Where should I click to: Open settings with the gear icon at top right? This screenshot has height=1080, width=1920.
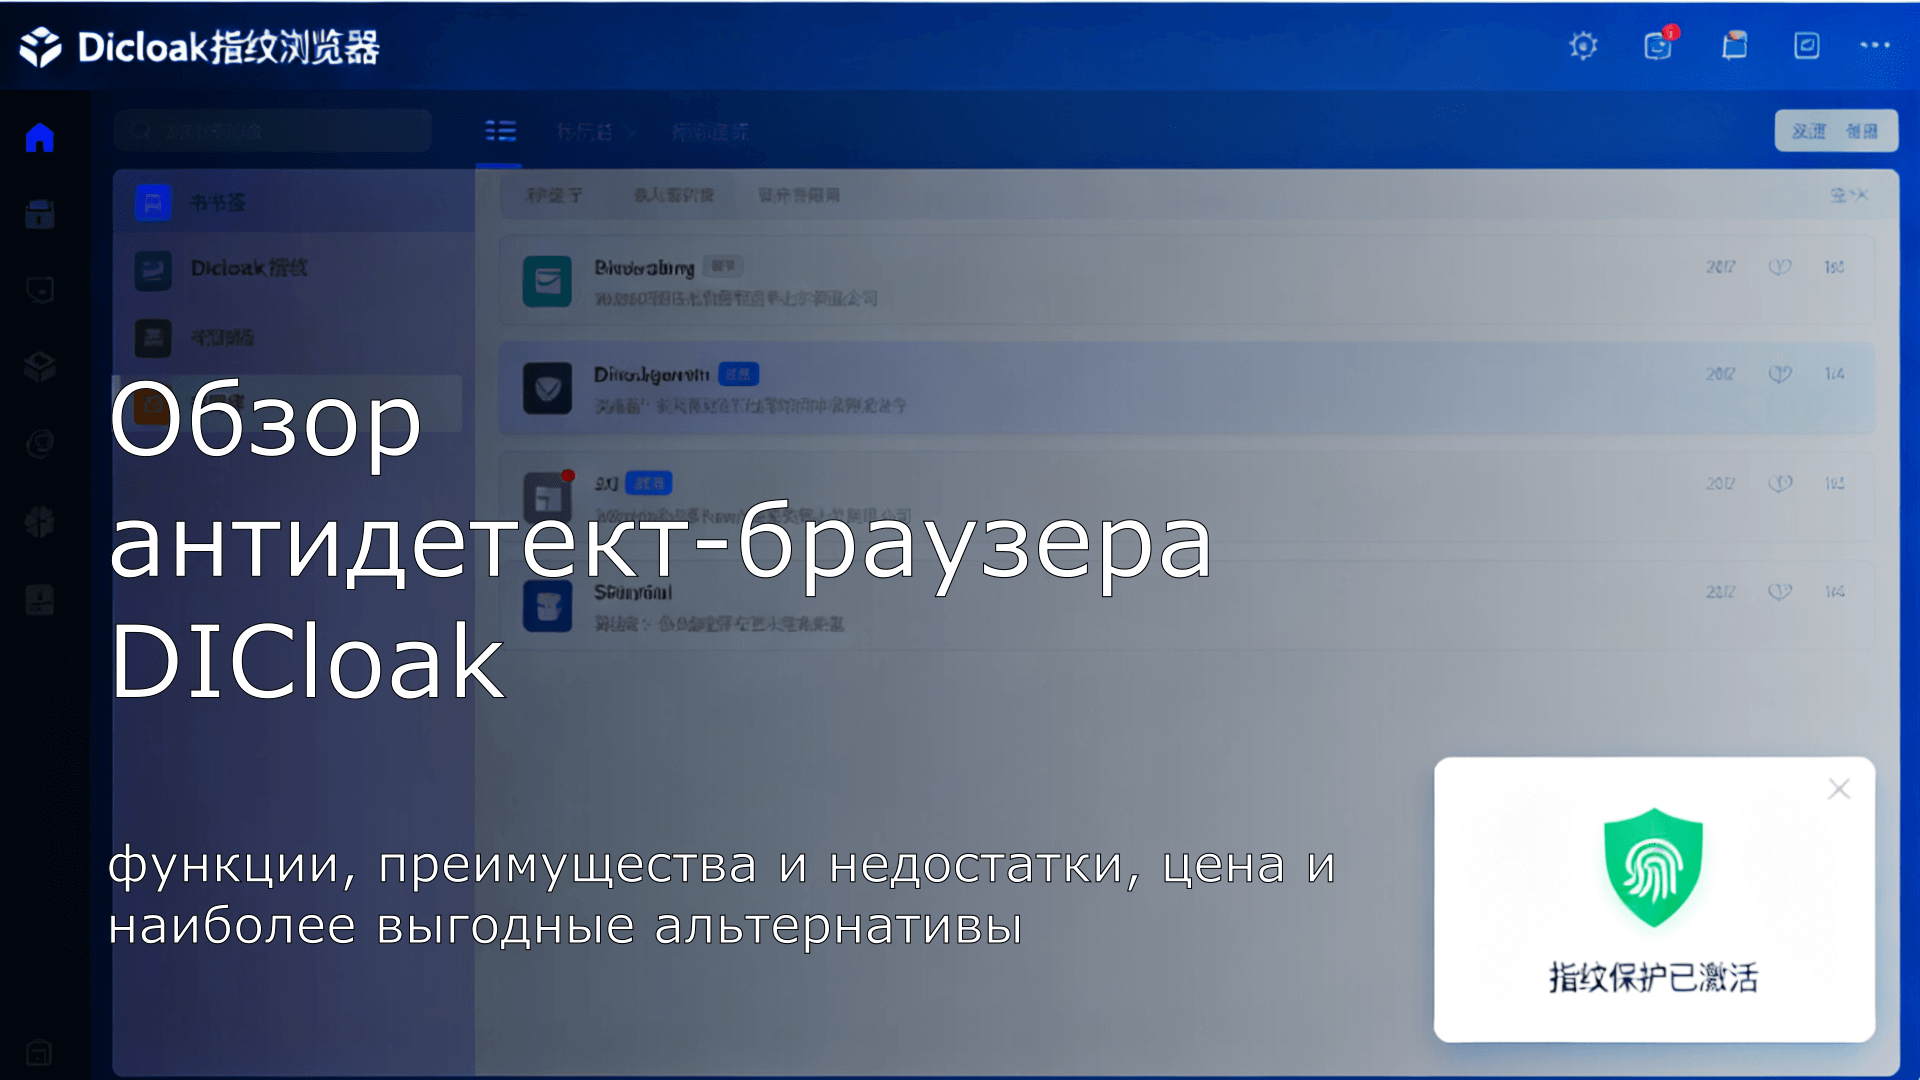1583,46
